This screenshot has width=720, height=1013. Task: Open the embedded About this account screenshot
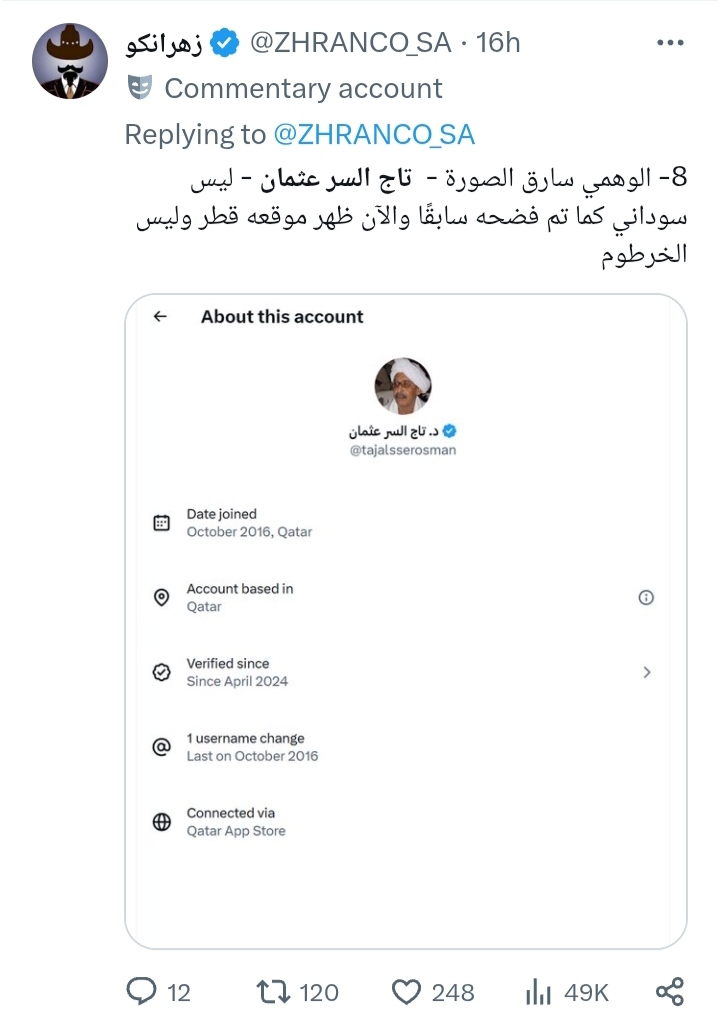pyautogui.click(x=405, y=620)
